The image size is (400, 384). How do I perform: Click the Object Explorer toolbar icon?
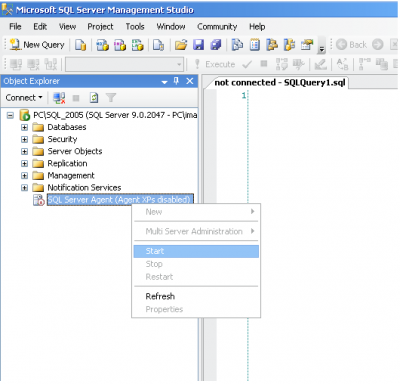[272, 45]
